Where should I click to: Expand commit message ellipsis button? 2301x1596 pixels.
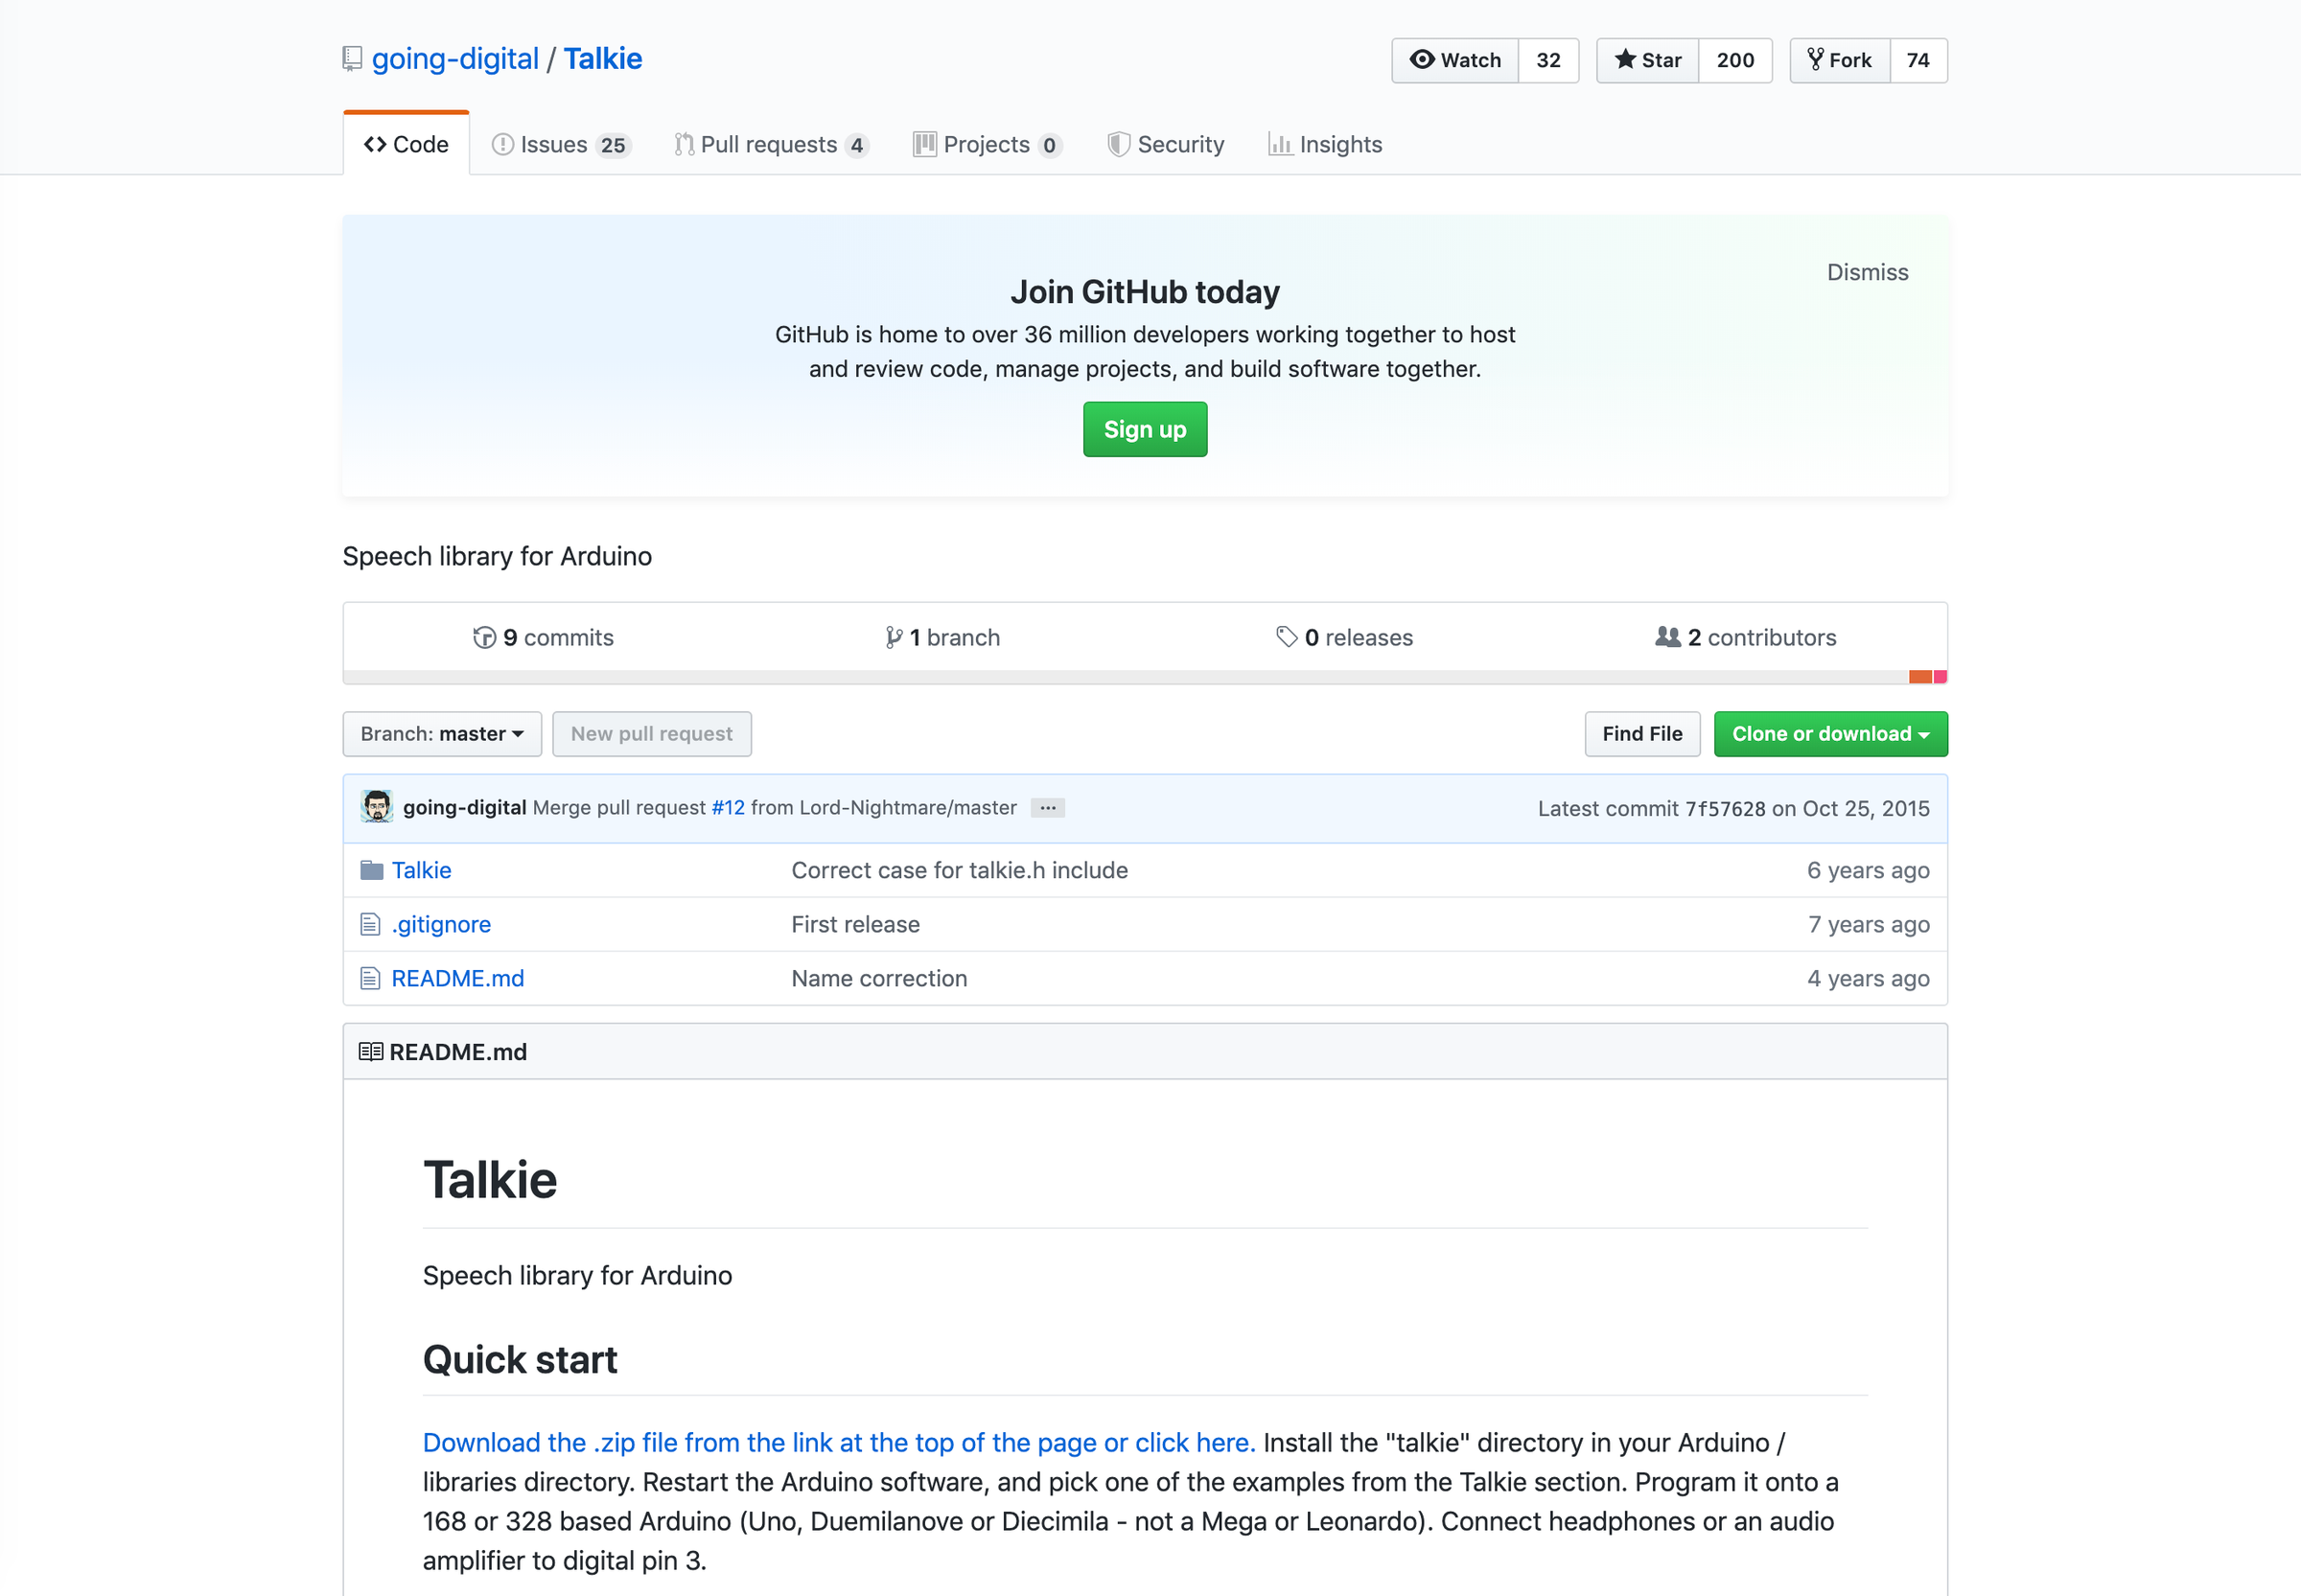click(1047, 808)
